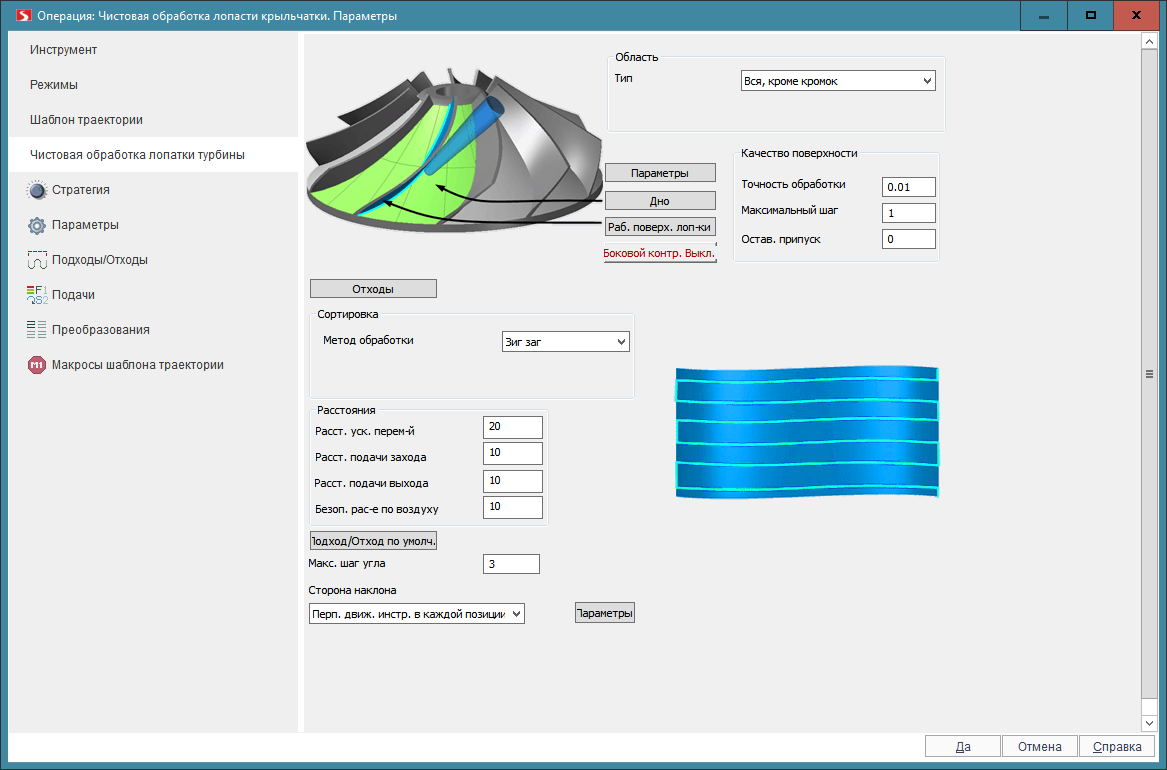Click the Отмена button
Viewport: 1167px width, 770px height.
tap(1040, 746)
